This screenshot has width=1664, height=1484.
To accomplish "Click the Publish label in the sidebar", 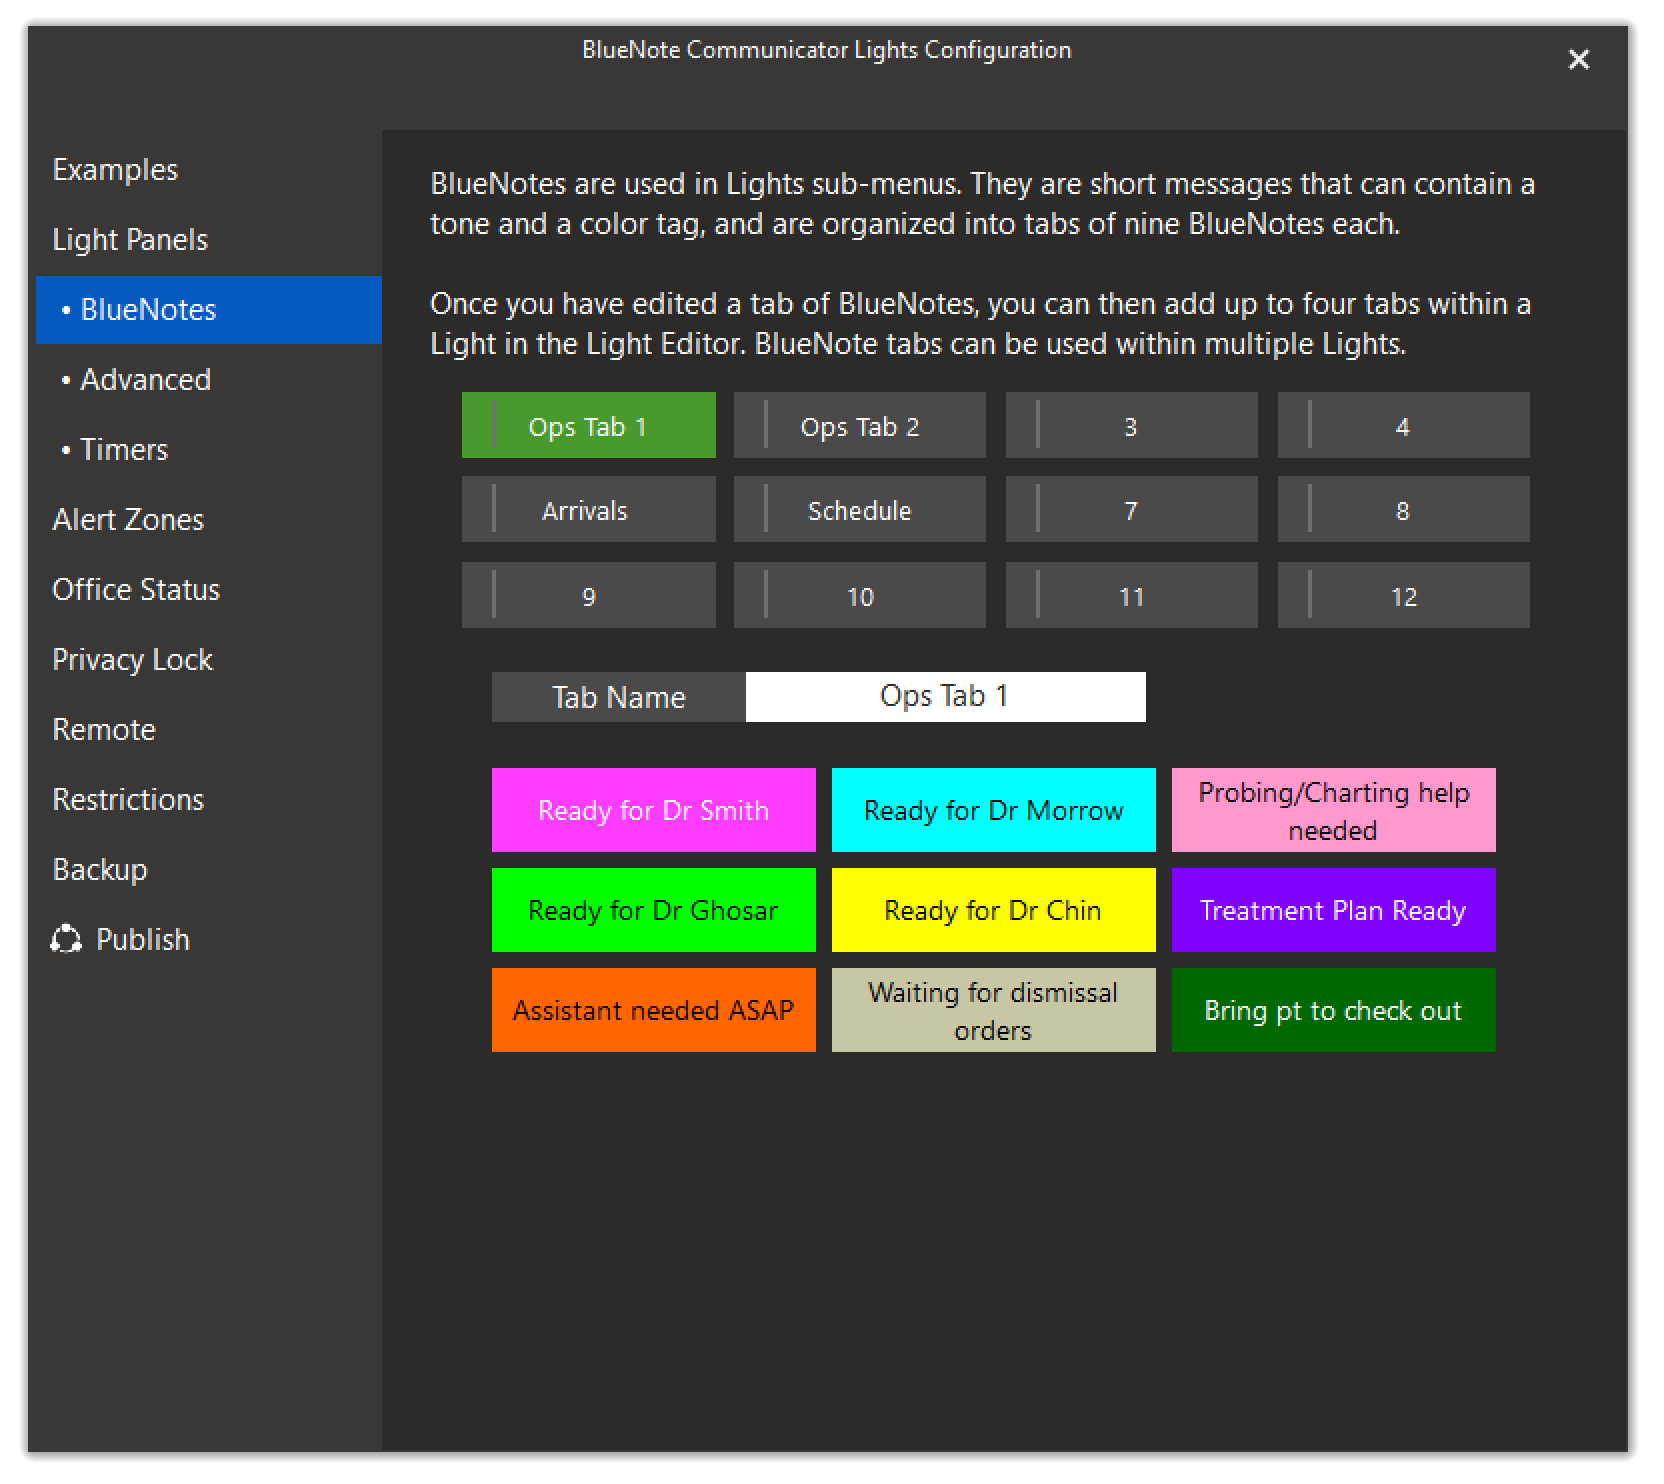I will (143, 940).
